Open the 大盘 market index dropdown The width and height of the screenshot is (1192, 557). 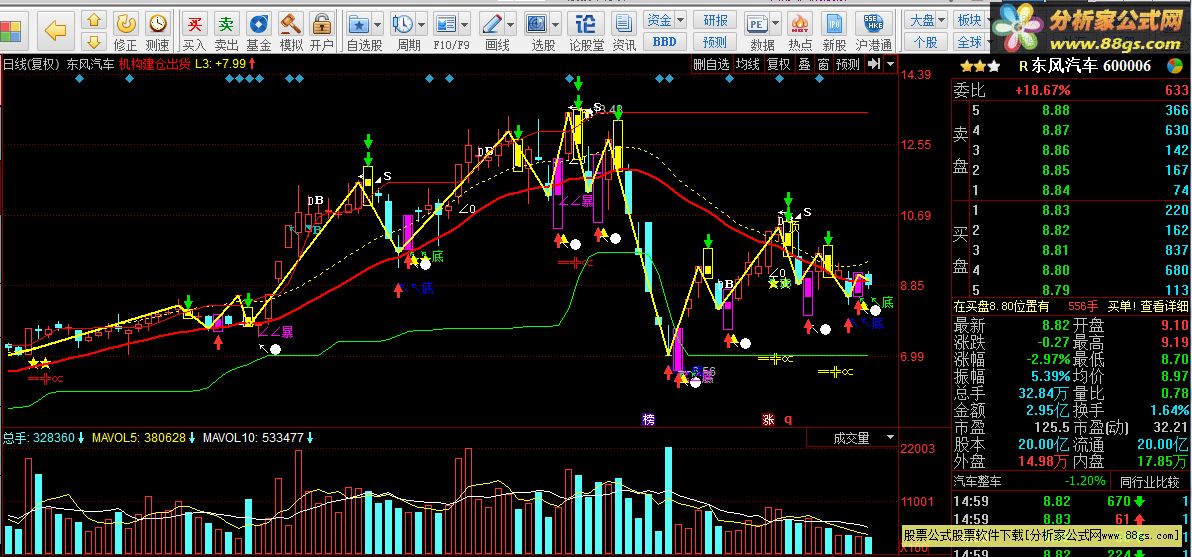click(927, 20)
